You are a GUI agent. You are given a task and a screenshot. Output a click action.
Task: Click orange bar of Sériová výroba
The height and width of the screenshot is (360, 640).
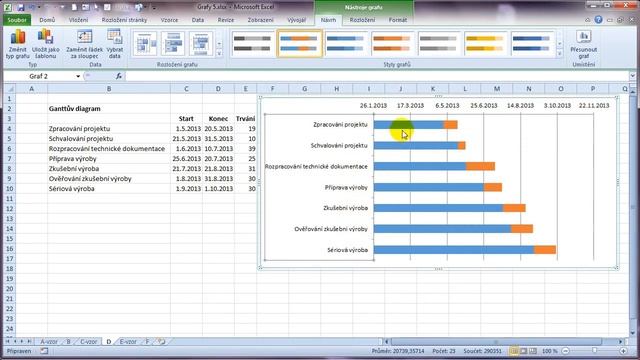(x=545, y=250)
